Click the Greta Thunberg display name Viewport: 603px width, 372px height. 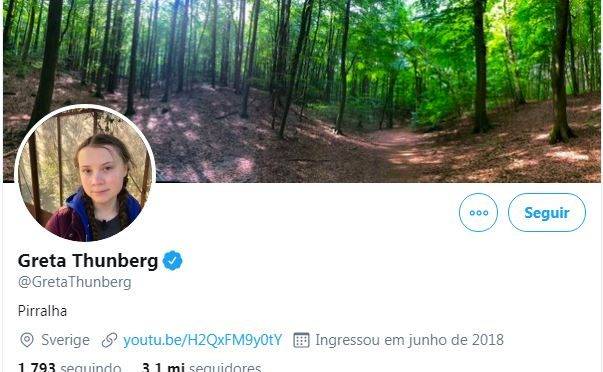[x=88, y=260]
